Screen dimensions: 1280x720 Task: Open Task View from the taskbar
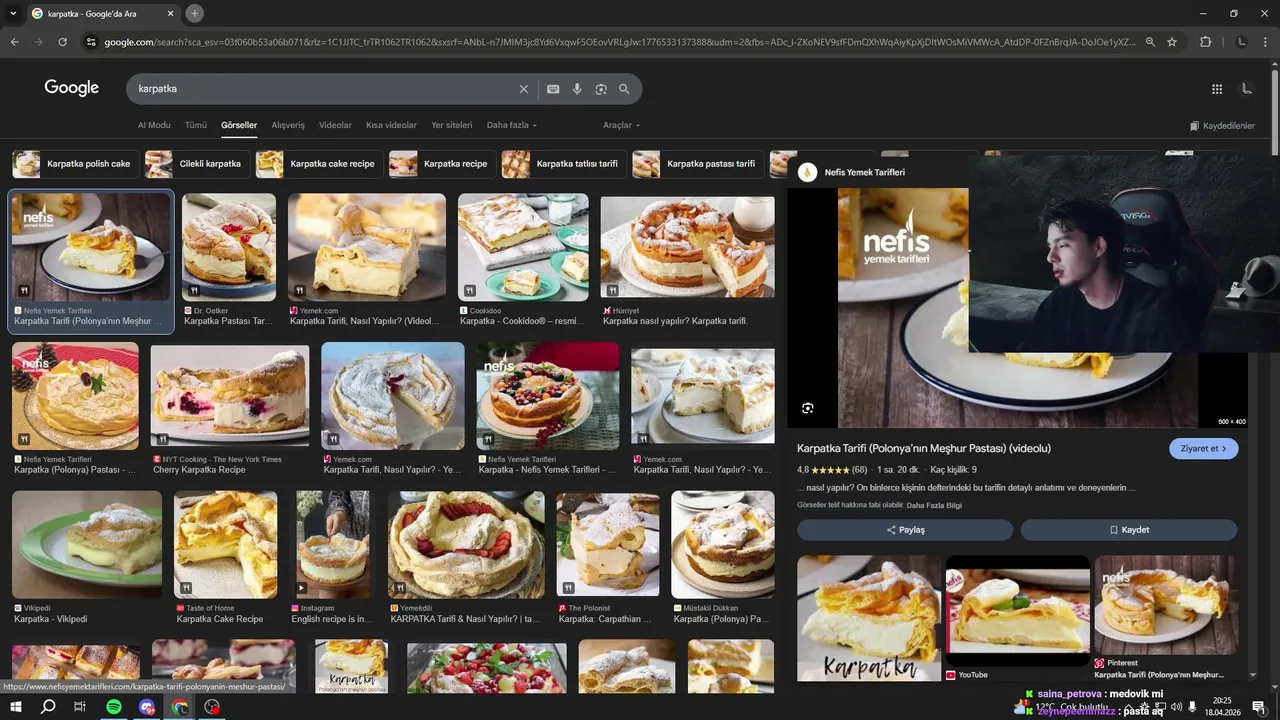(80, 707)
